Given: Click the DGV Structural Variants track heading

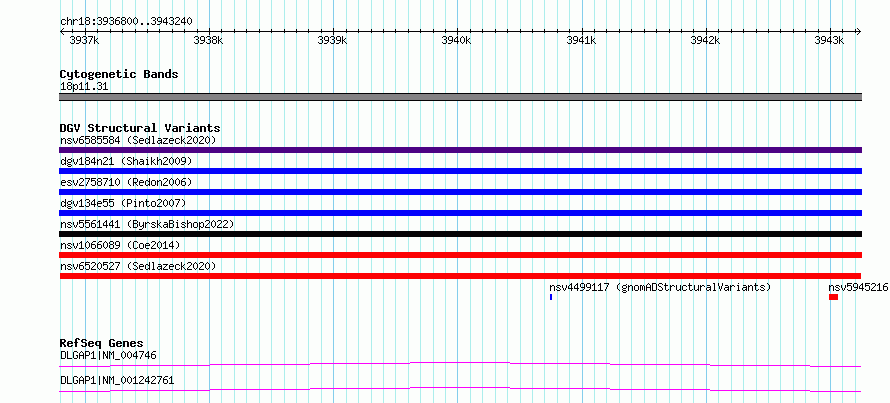Looking at the screenshot, I should click(x=140, y=128).
